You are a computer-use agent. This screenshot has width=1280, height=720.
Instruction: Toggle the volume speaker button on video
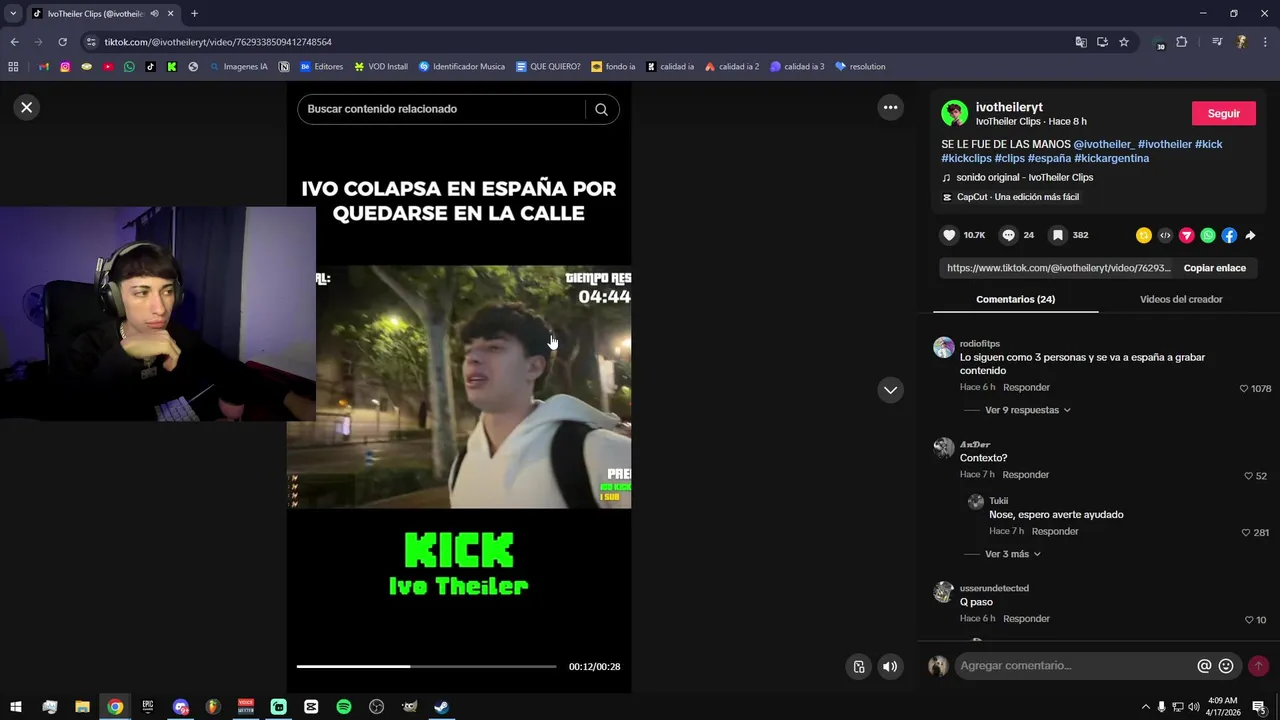pos(890,667)
